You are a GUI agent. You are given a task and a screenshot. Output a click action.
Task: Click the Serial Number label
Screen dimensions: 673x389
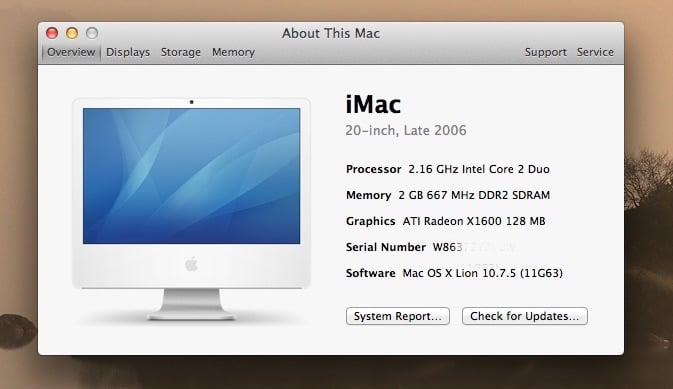[x=386, y=247]
